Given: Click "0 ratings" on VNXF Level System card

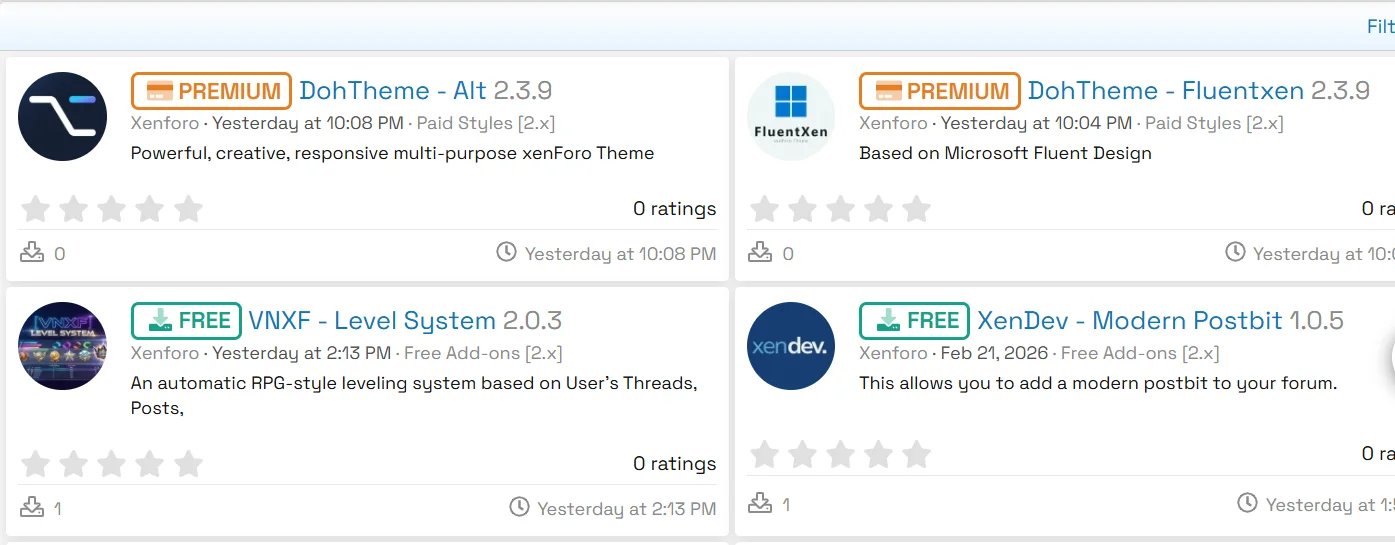Looking at the screenshot, I should tap(675, 464).
